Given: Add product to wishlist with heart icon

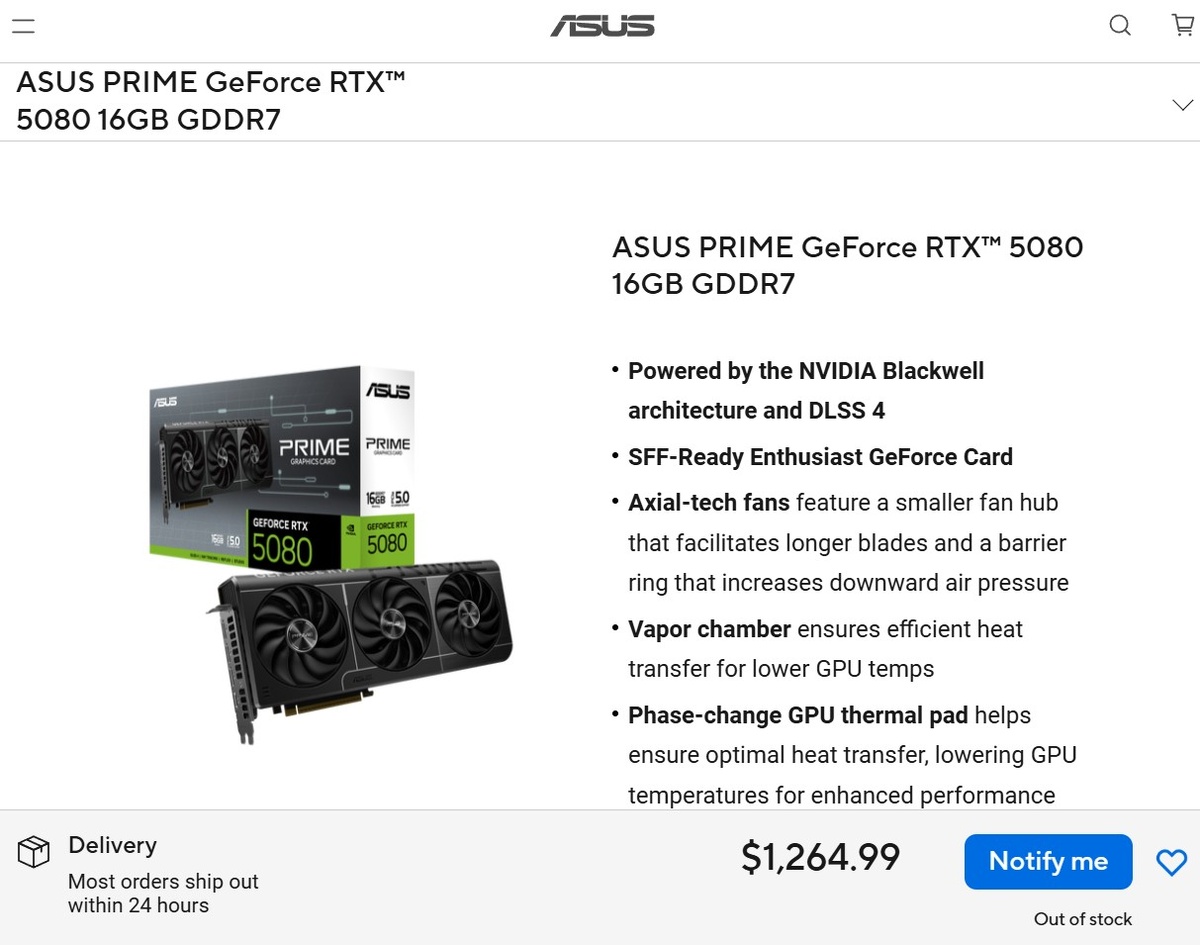Looking at the screenshot, I should pyautogui.click(x=1171, y=862).
